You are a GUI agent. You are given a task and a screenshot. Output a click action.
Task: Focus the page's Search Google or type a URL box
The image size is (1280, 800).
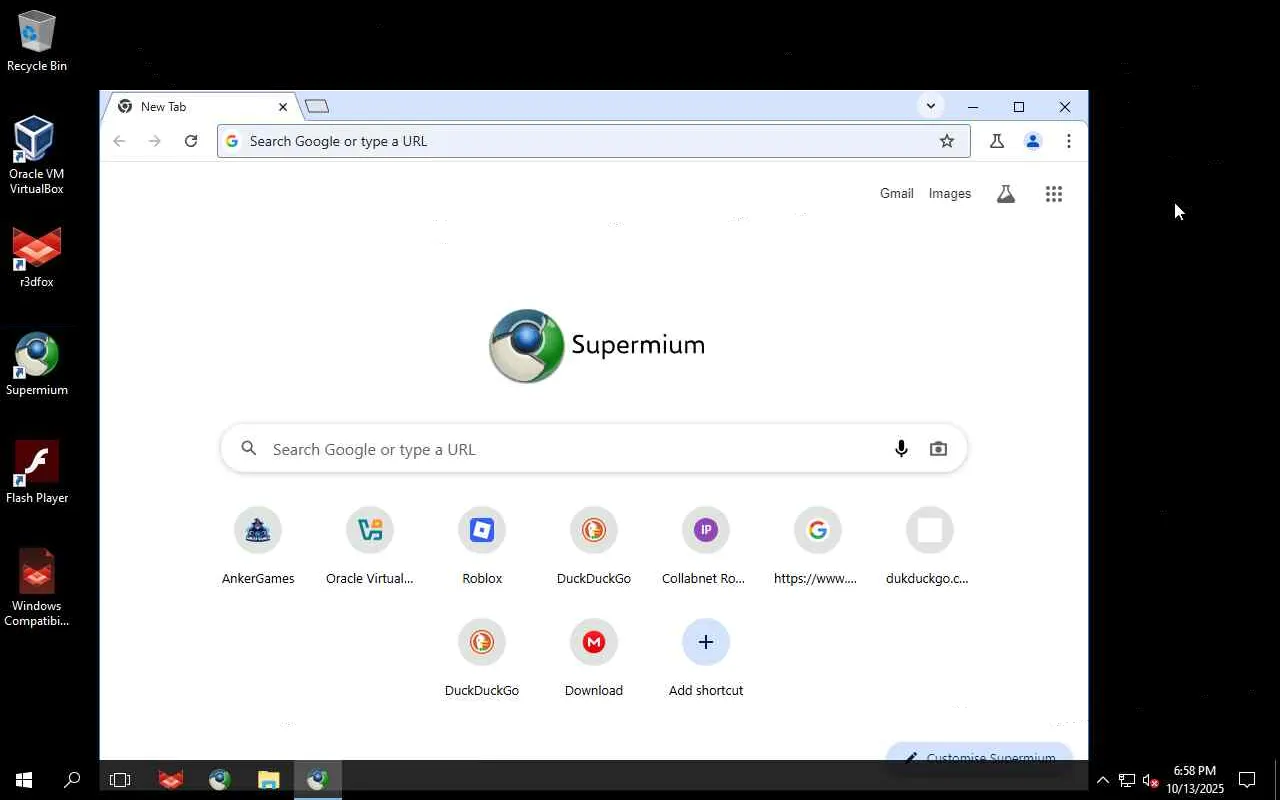[x=594, y=449]
